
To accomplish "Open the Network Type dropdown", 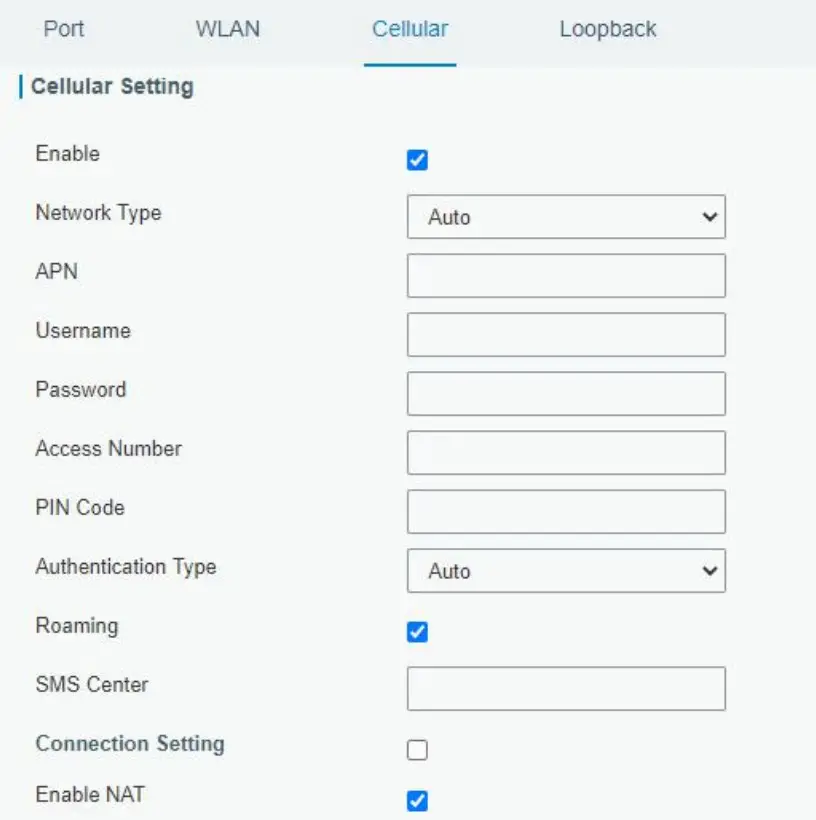I will (565, 217).
